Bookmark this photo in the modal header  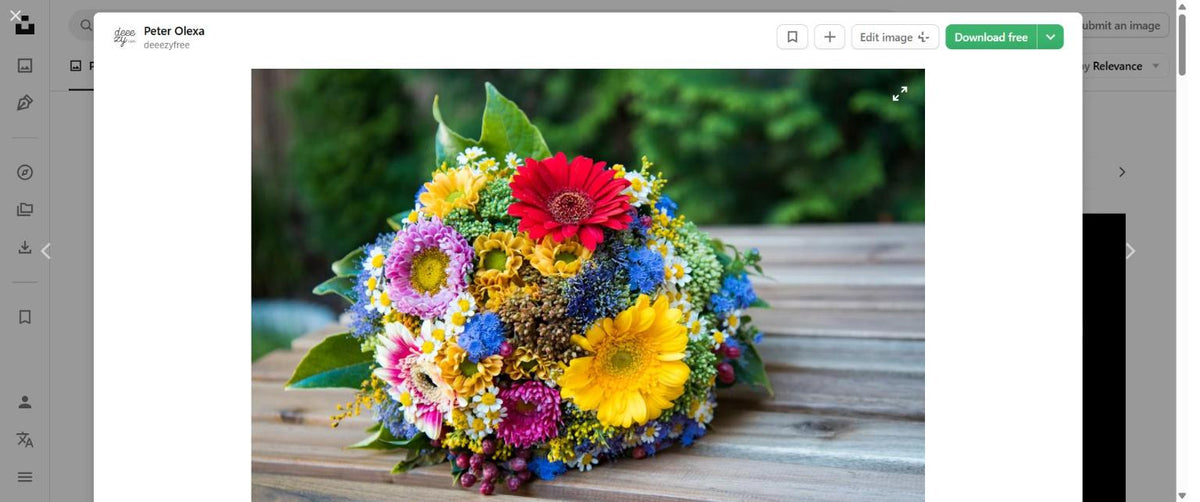click(792, 37)
